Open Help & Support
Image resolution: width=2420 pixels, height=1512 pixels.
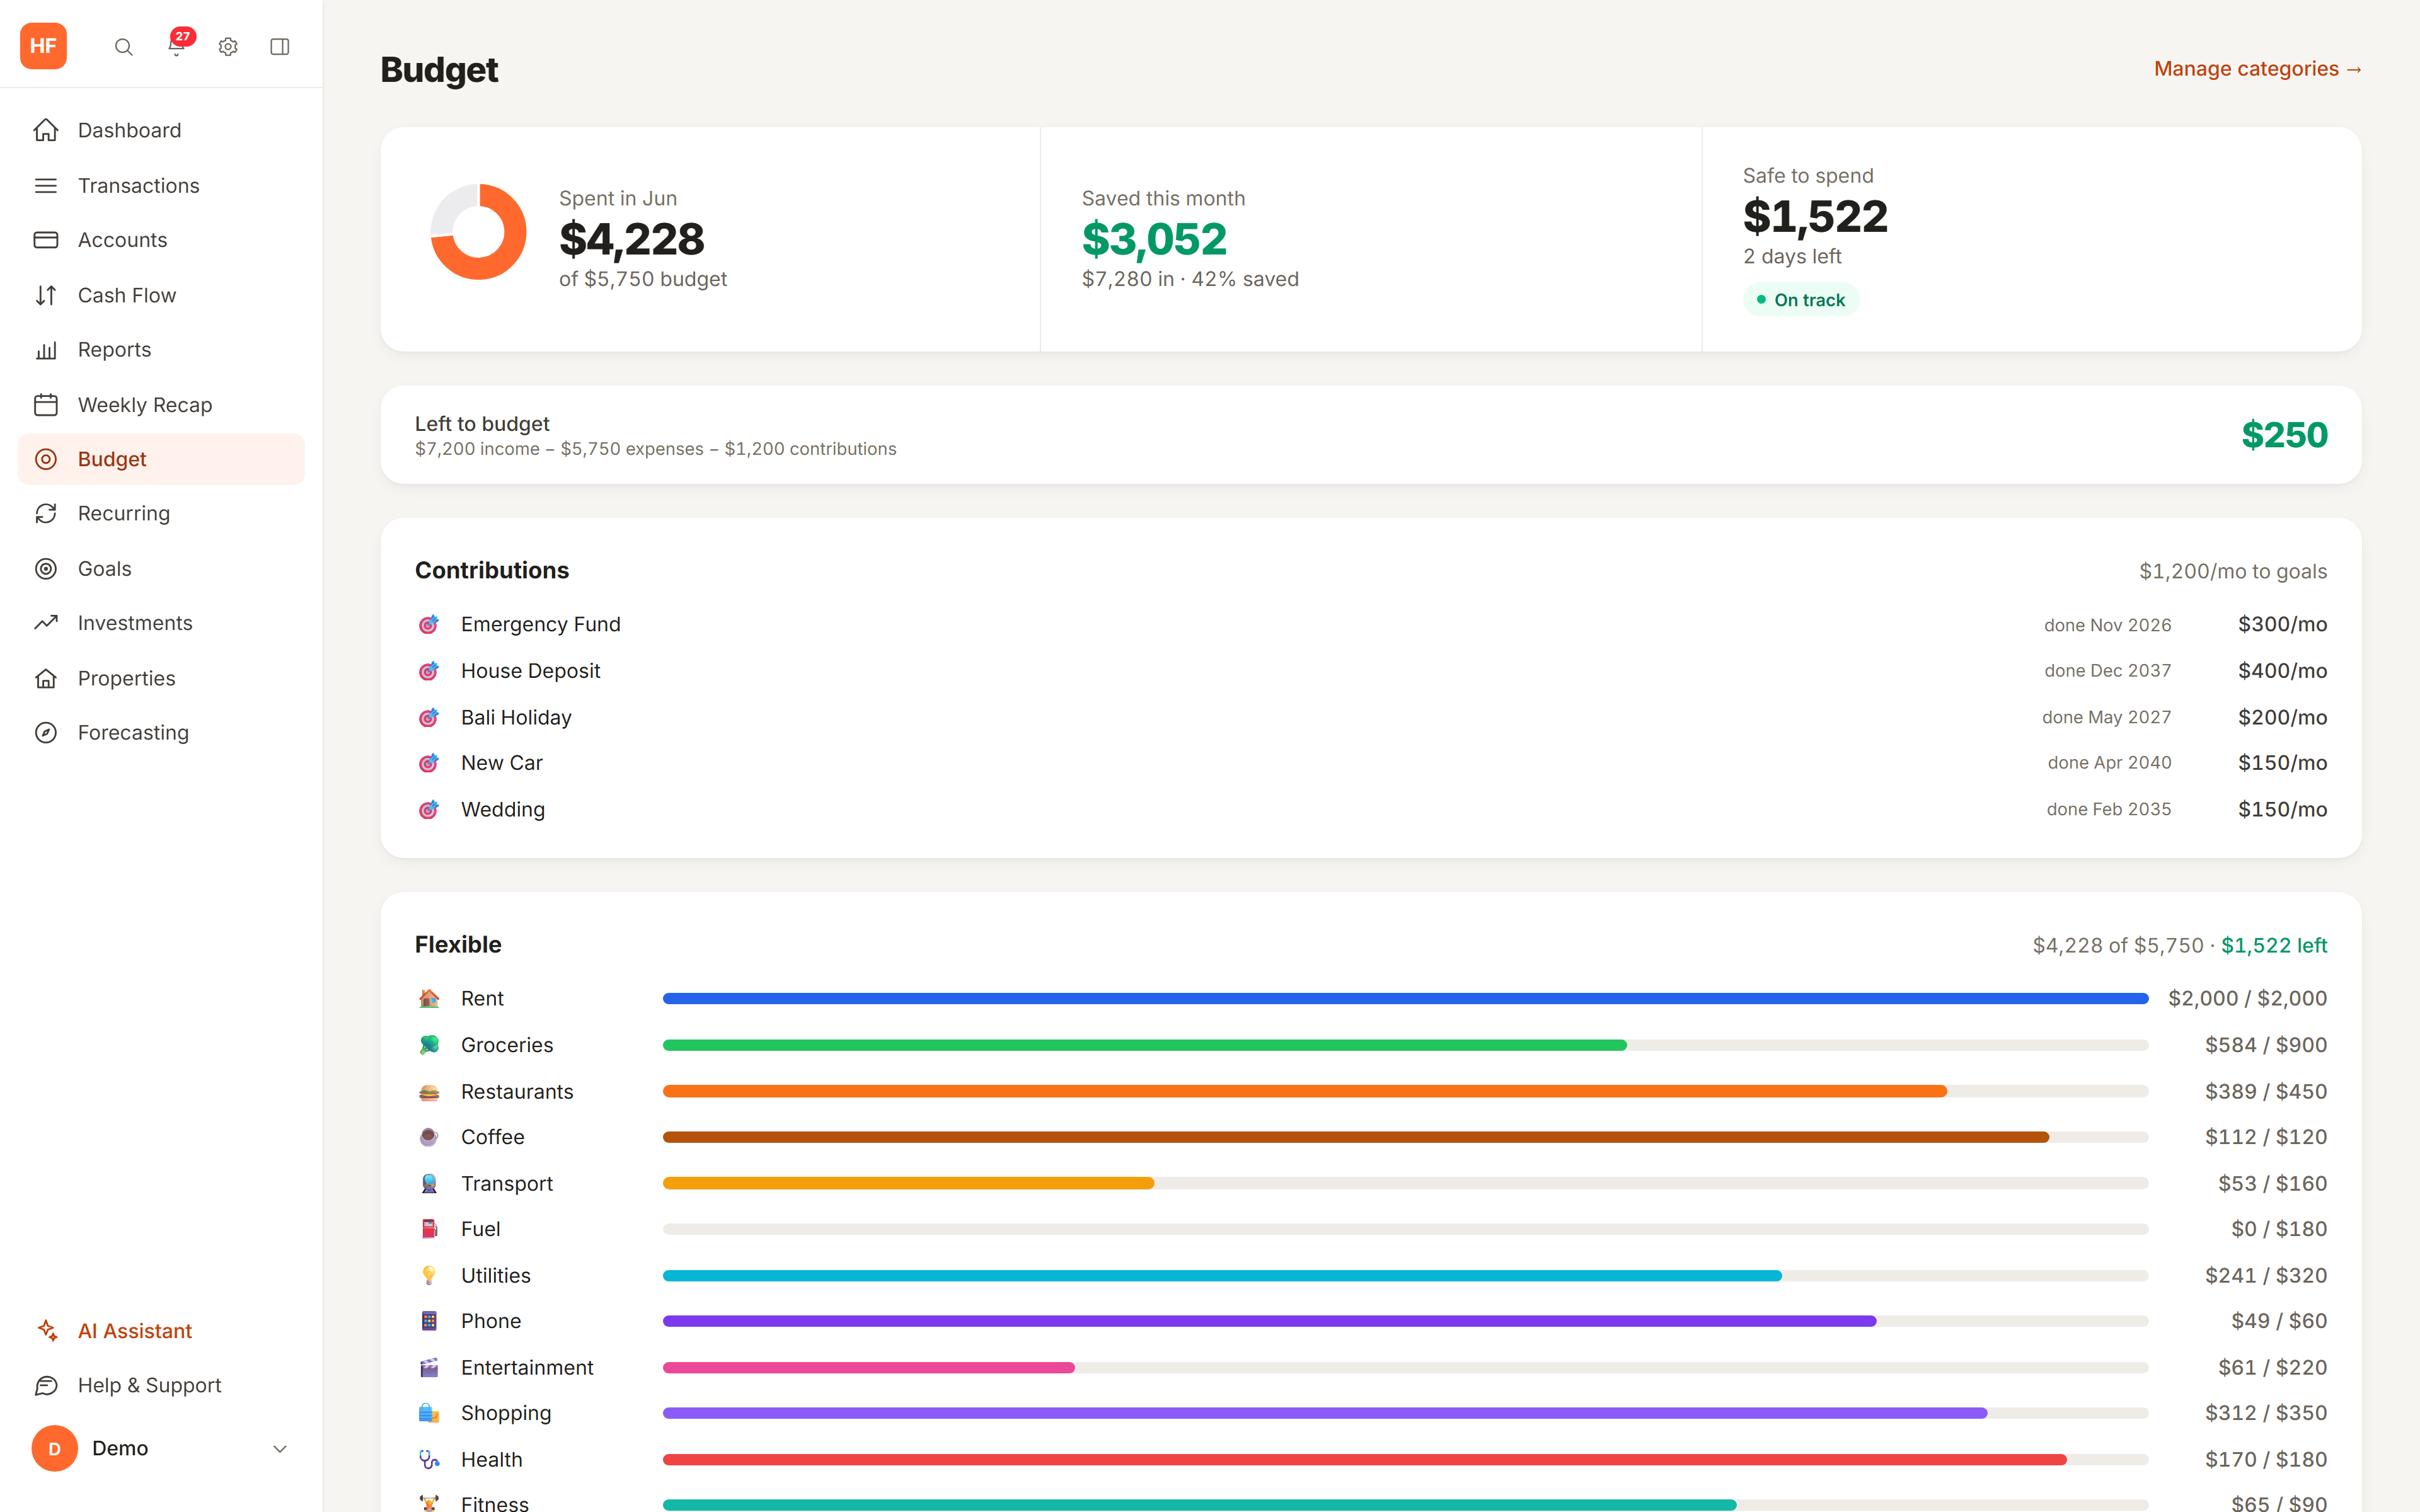click(161, 1386)
